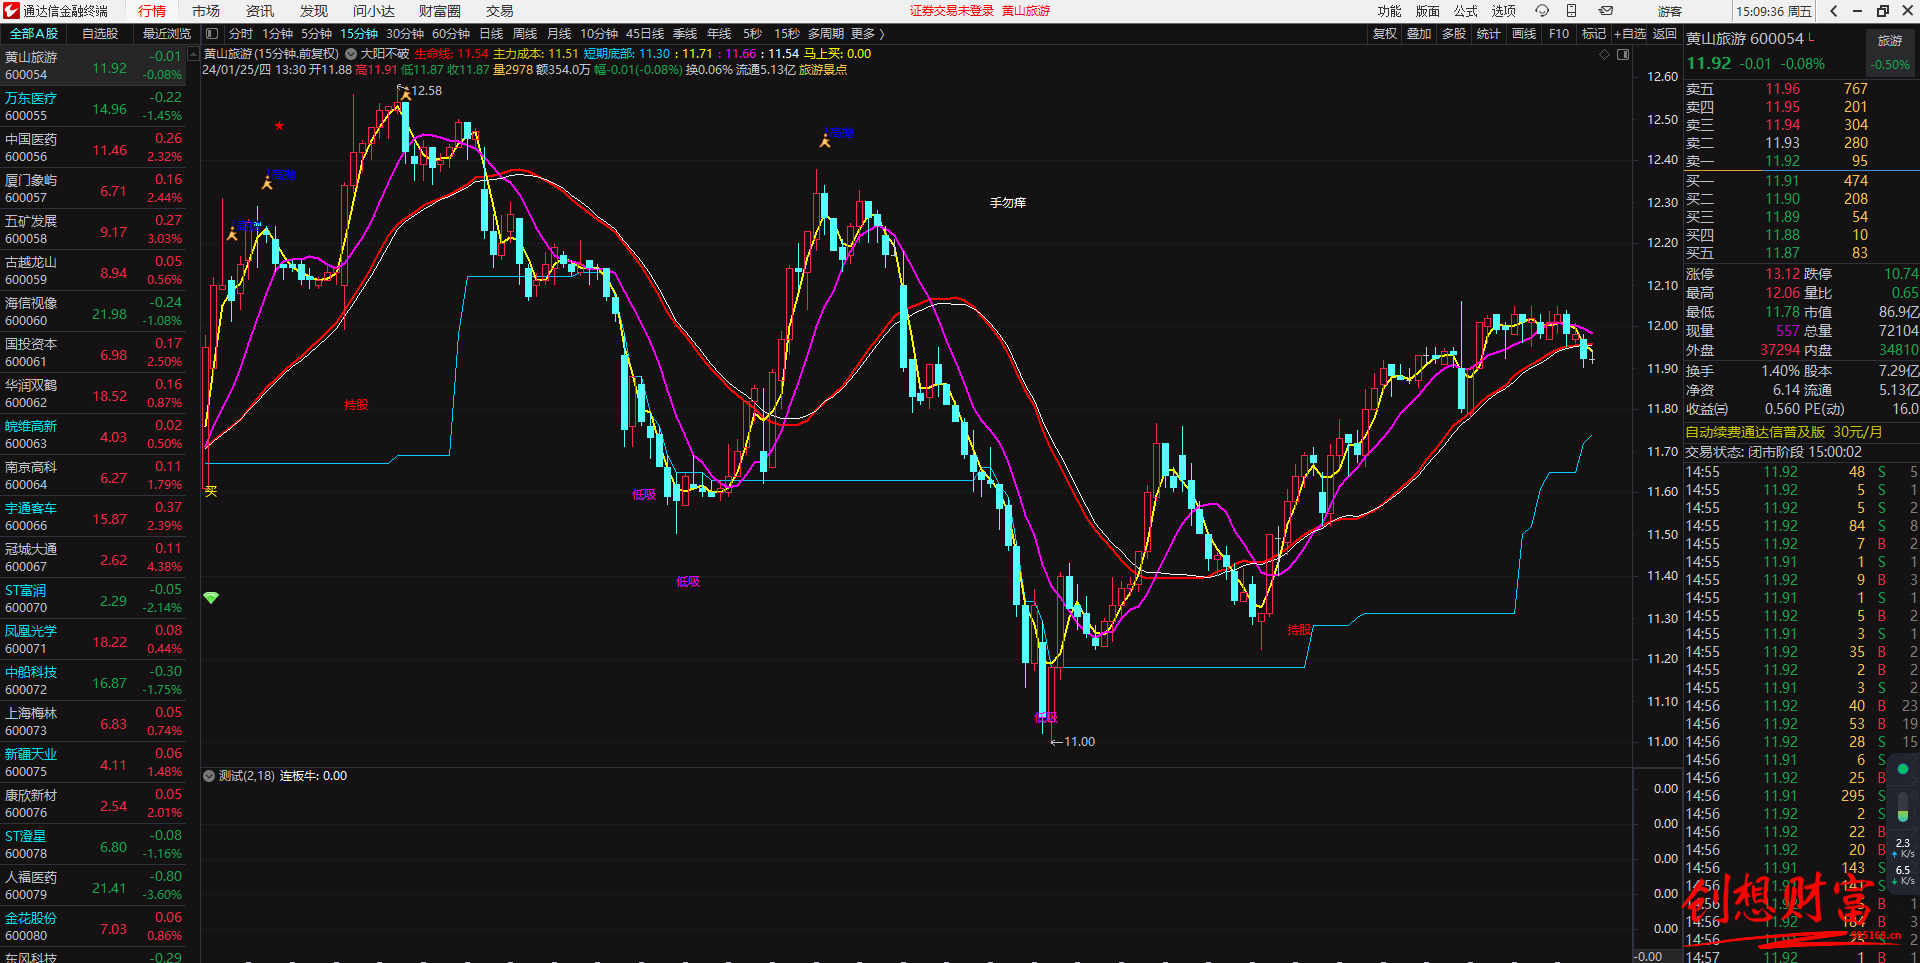Open the mobile phone version icon
The width and height of the screenshot is (1920, 963).
pyautogui.click(x=1572, y=11)
